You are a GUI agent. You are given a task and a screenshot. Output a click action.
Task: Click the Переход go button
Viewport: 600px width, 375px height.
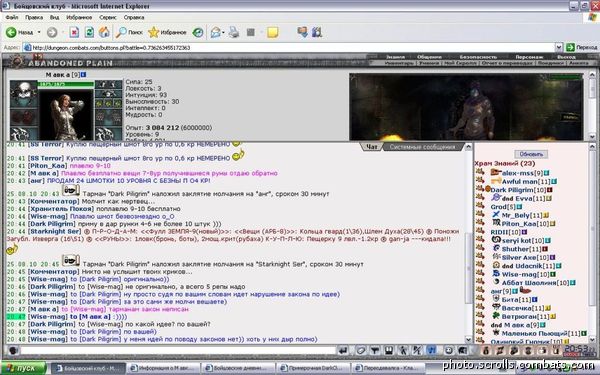pyautogui.click(x=582, y=47)
